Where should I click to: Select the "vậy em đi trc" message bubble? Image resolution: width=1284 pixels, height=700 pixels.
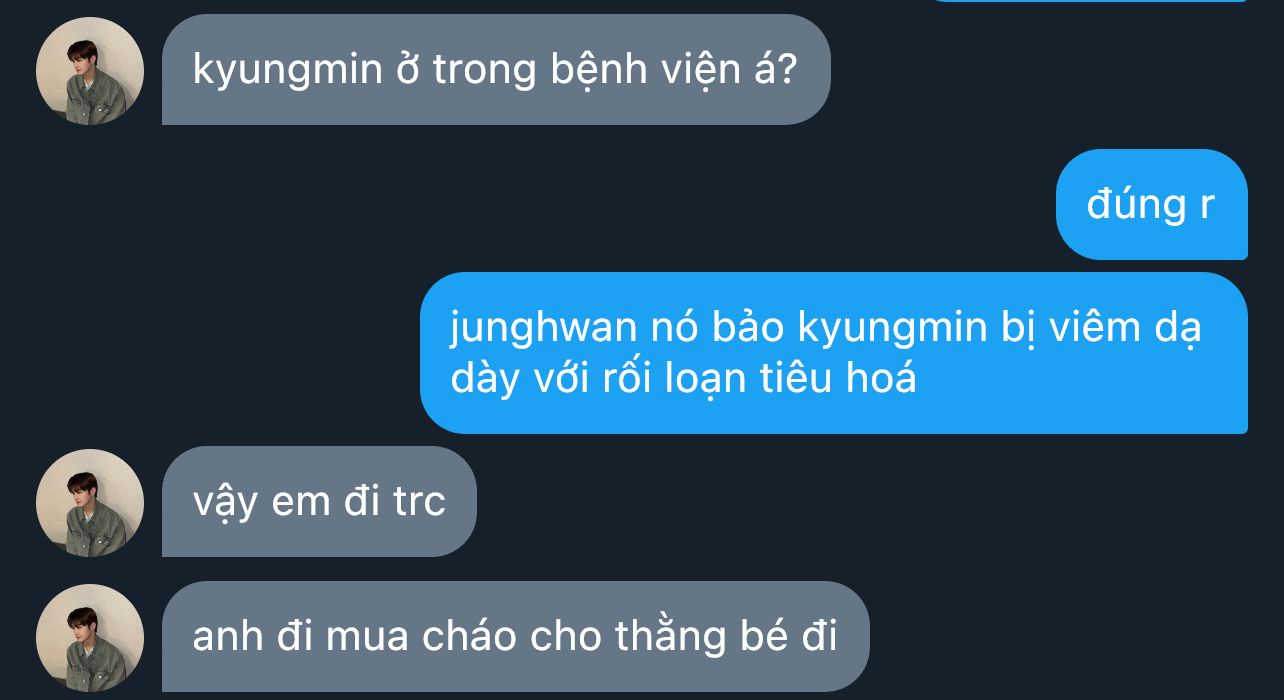[319, 502]
